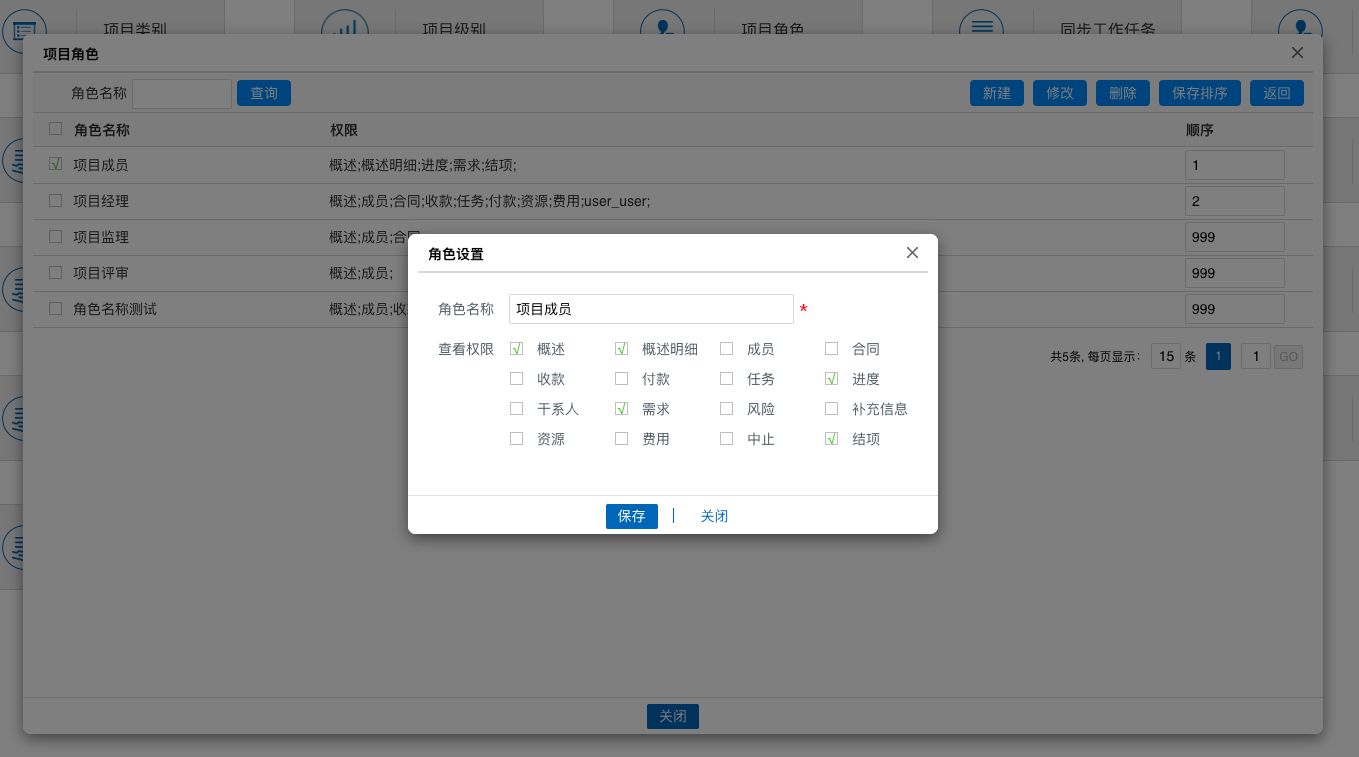The width and height of the screenshot is (1359, 757).
Task: Click the 删除 button
Action: tap(1122, 93)
